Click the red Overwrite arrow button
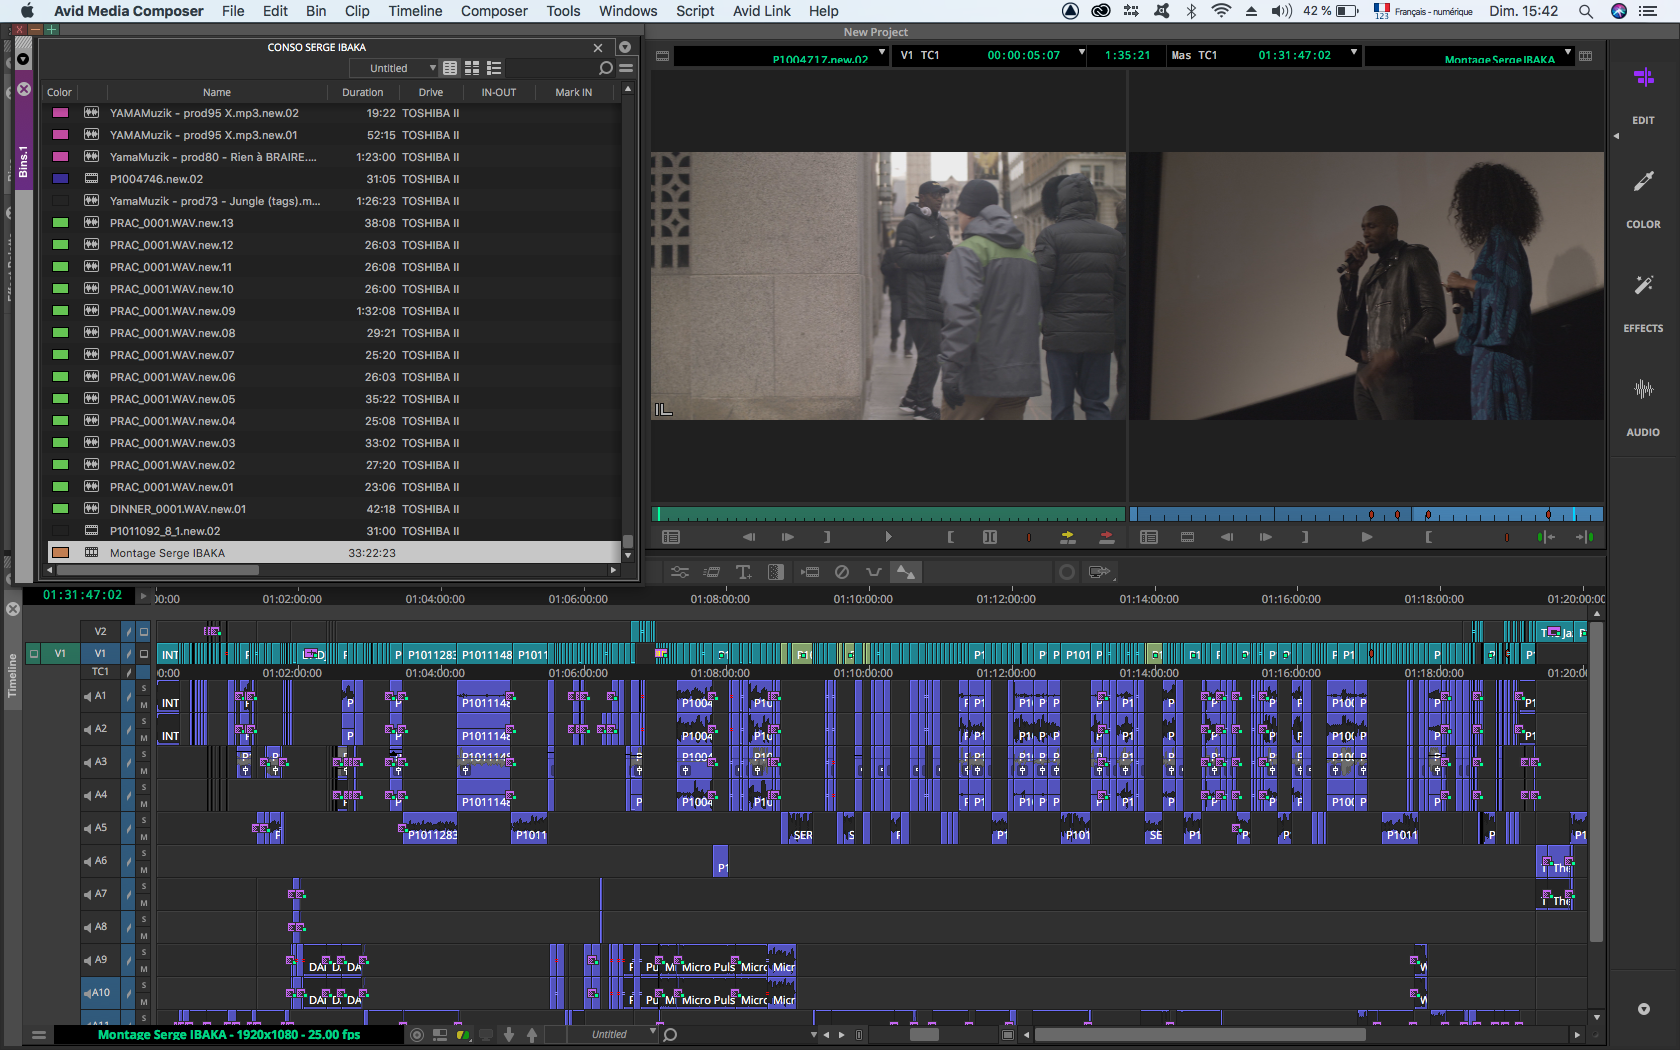1680x1050 pixels. click(1106, 537)
